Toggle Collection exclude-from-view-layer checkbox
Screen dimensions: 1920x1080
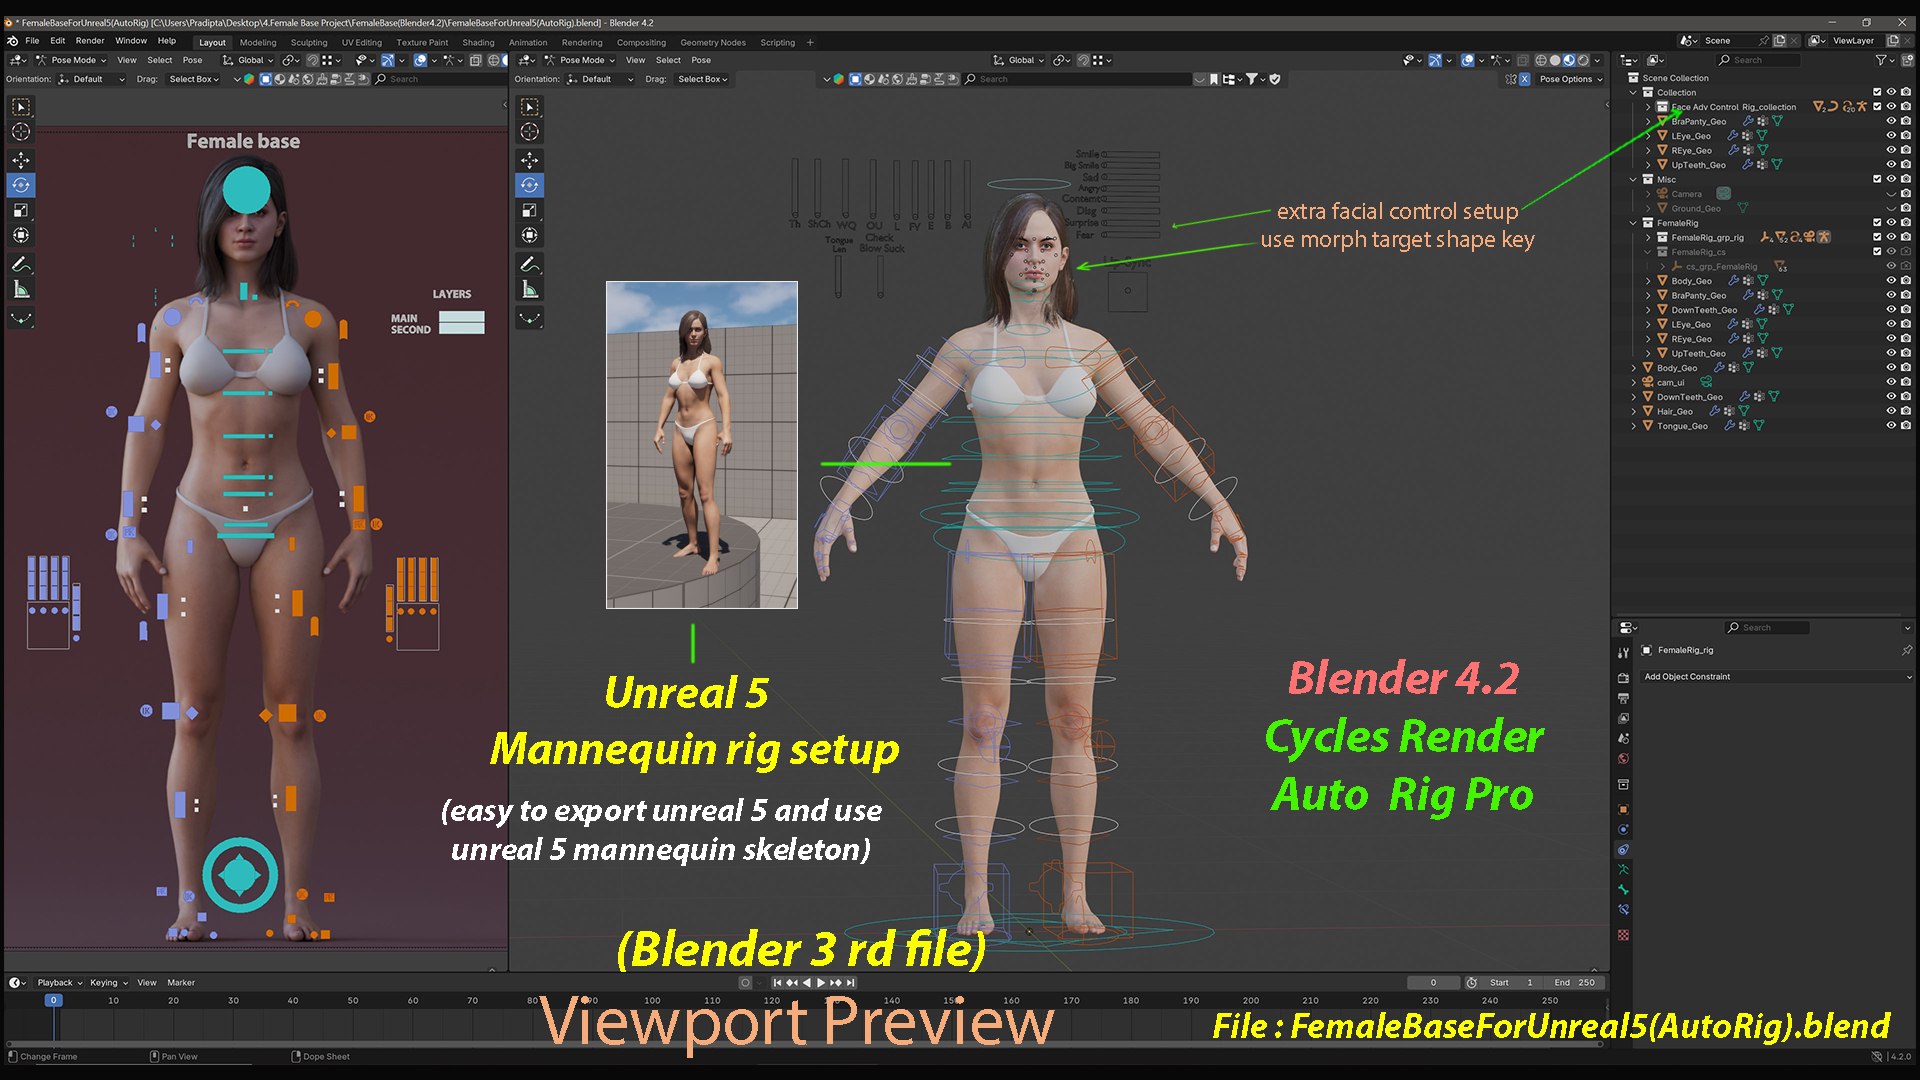[x=1877, y=92]
